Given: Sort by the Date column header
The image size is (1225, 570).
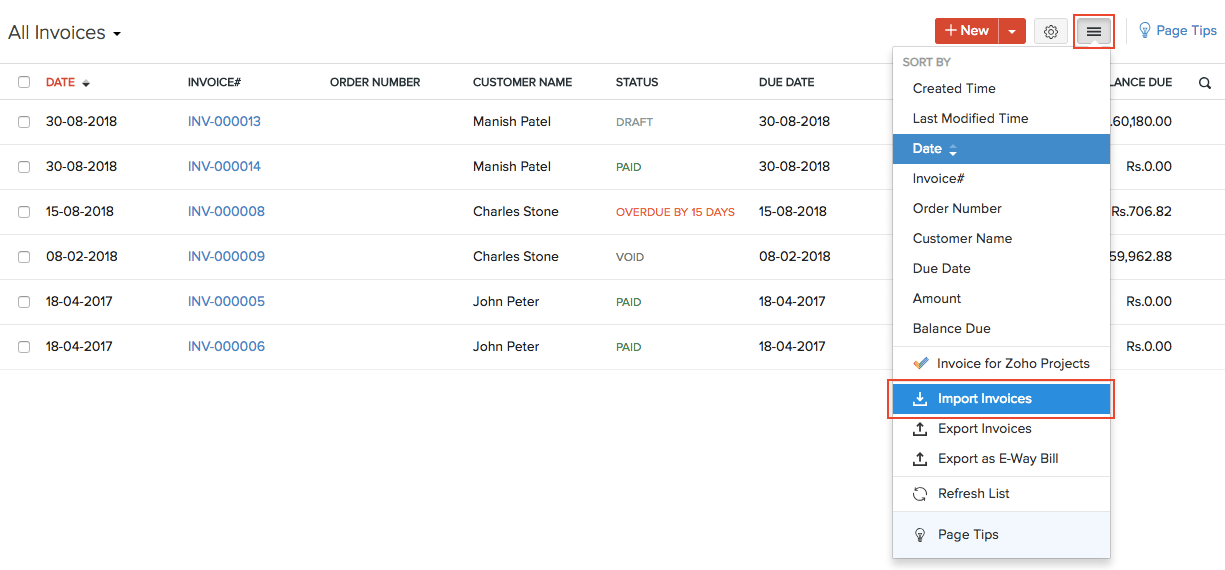Looking at the screenshot, I should tap(61, 82).
